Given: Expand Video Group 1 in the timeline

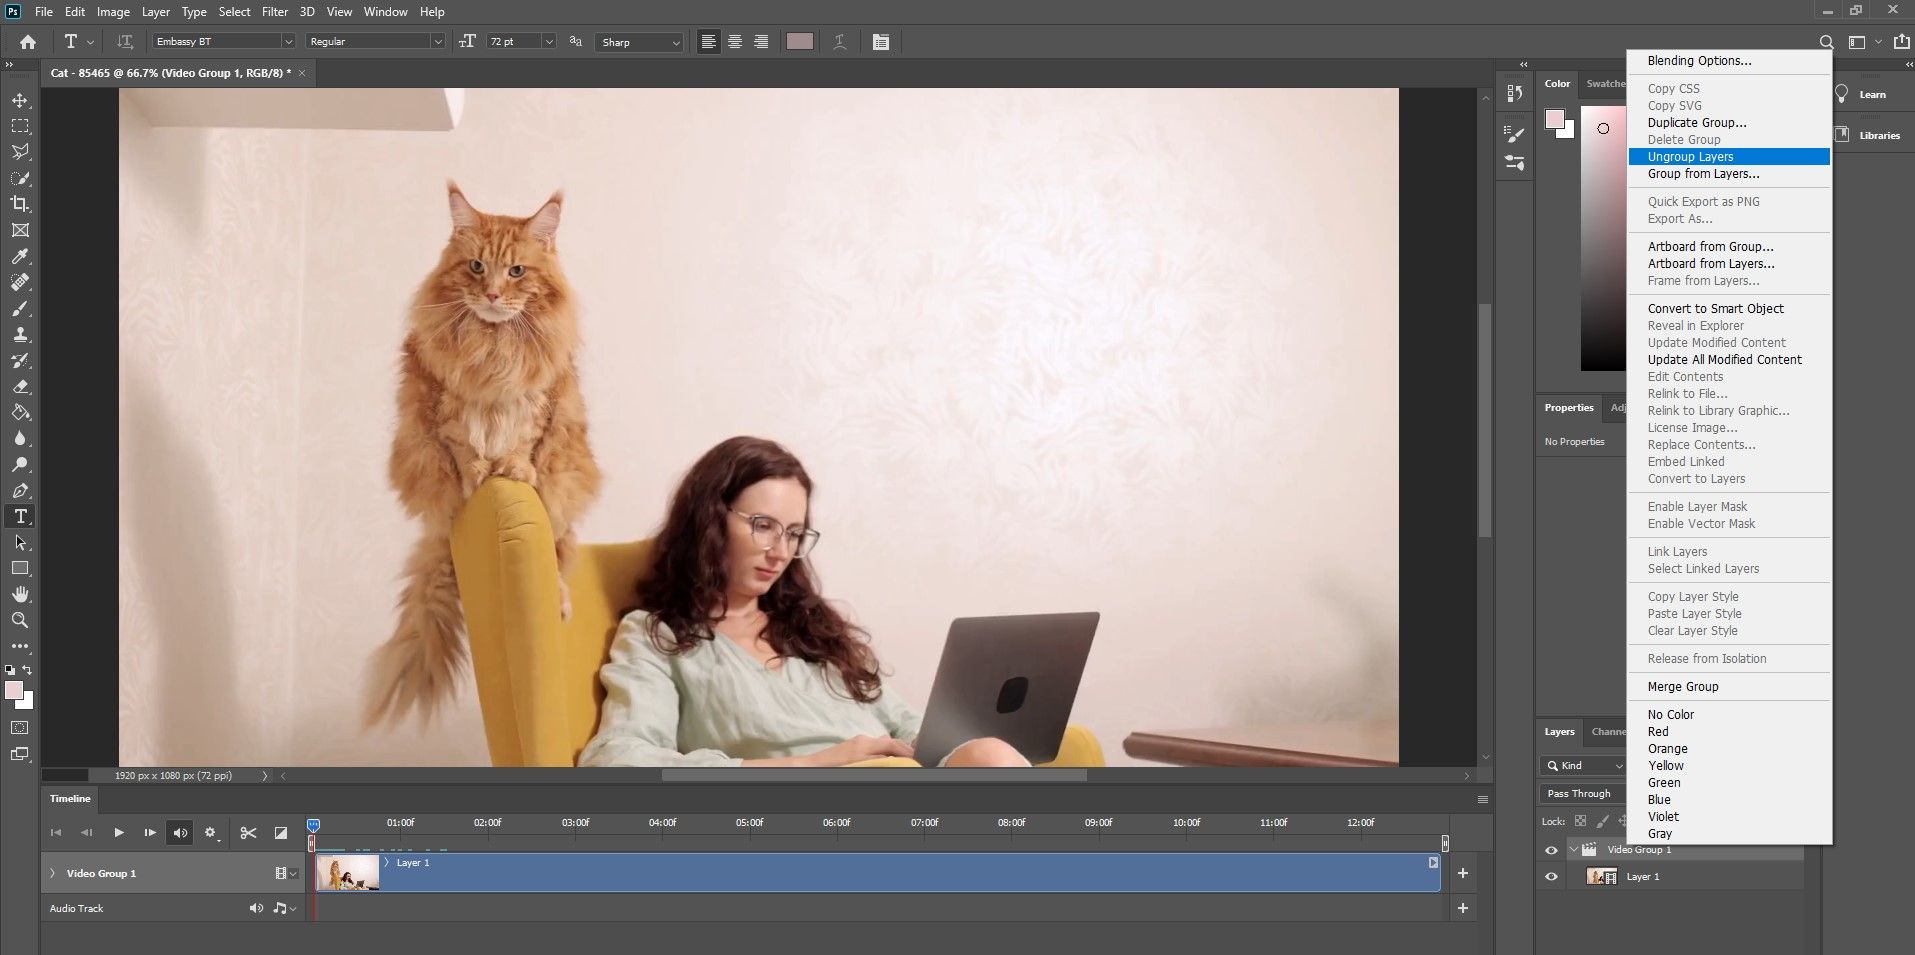Looking at the screenshot, I should click(51, 872).
